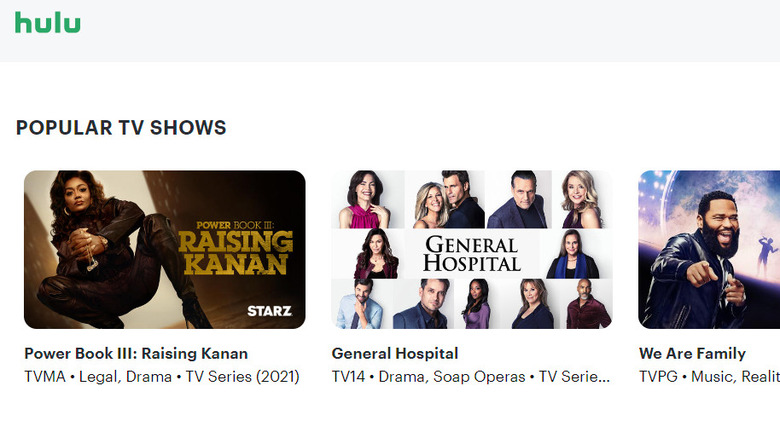780x438 pixels.
Task: Click the Popular TV Shows heading
Action: [x=121, y=128]
